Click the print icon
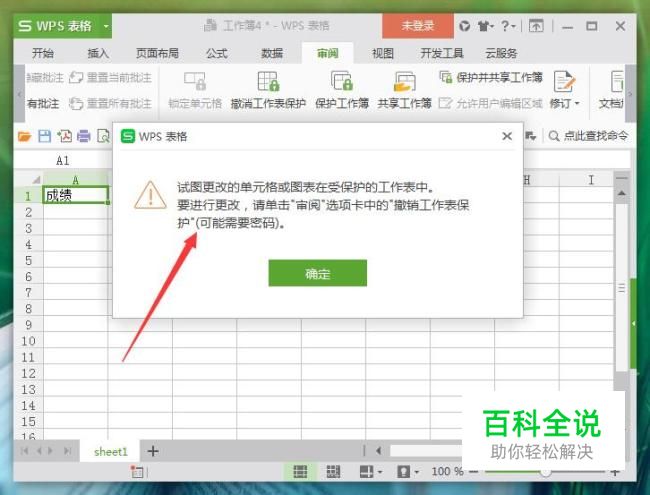 (x=84, y=136)
